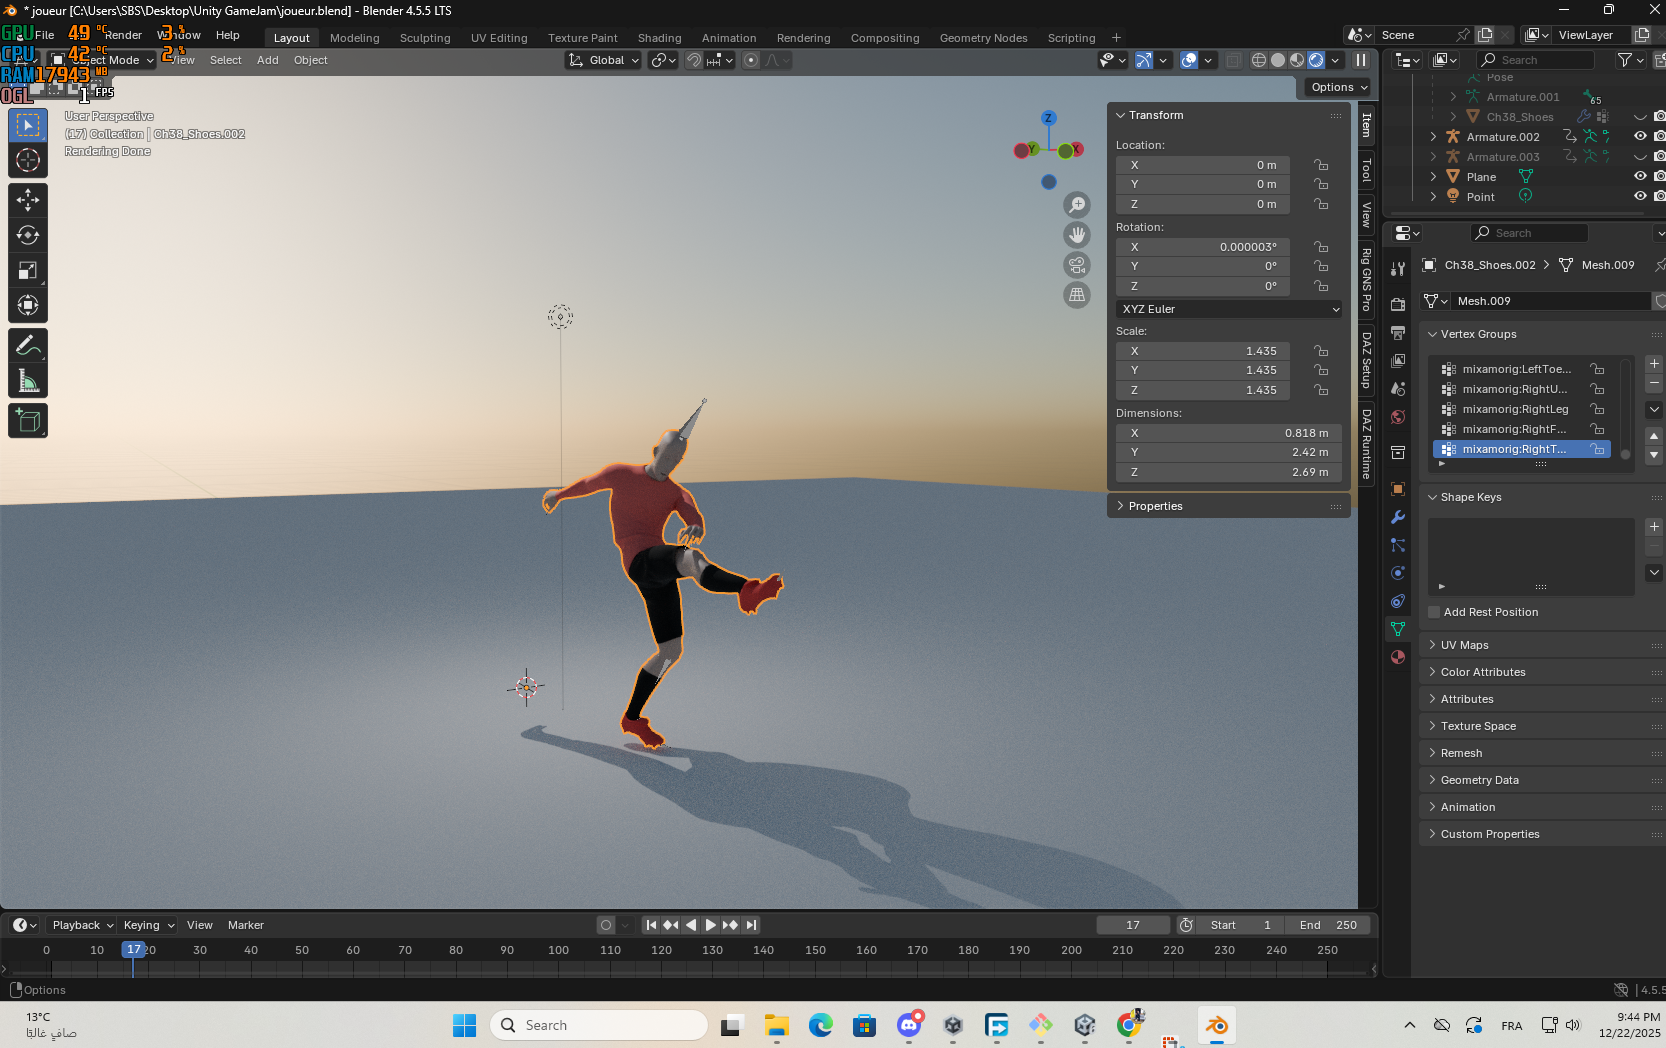Lock the Scale Z transform value
1666x1048 pixels.
click(1321, 390)
